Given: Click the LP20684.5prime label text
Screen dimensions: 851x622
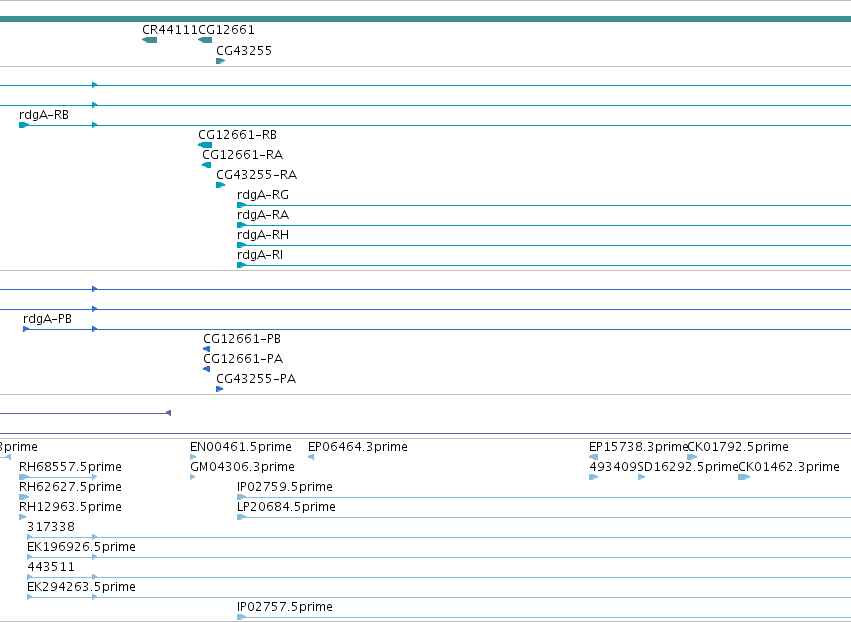Looking at the screenshot, I should 287,507.
